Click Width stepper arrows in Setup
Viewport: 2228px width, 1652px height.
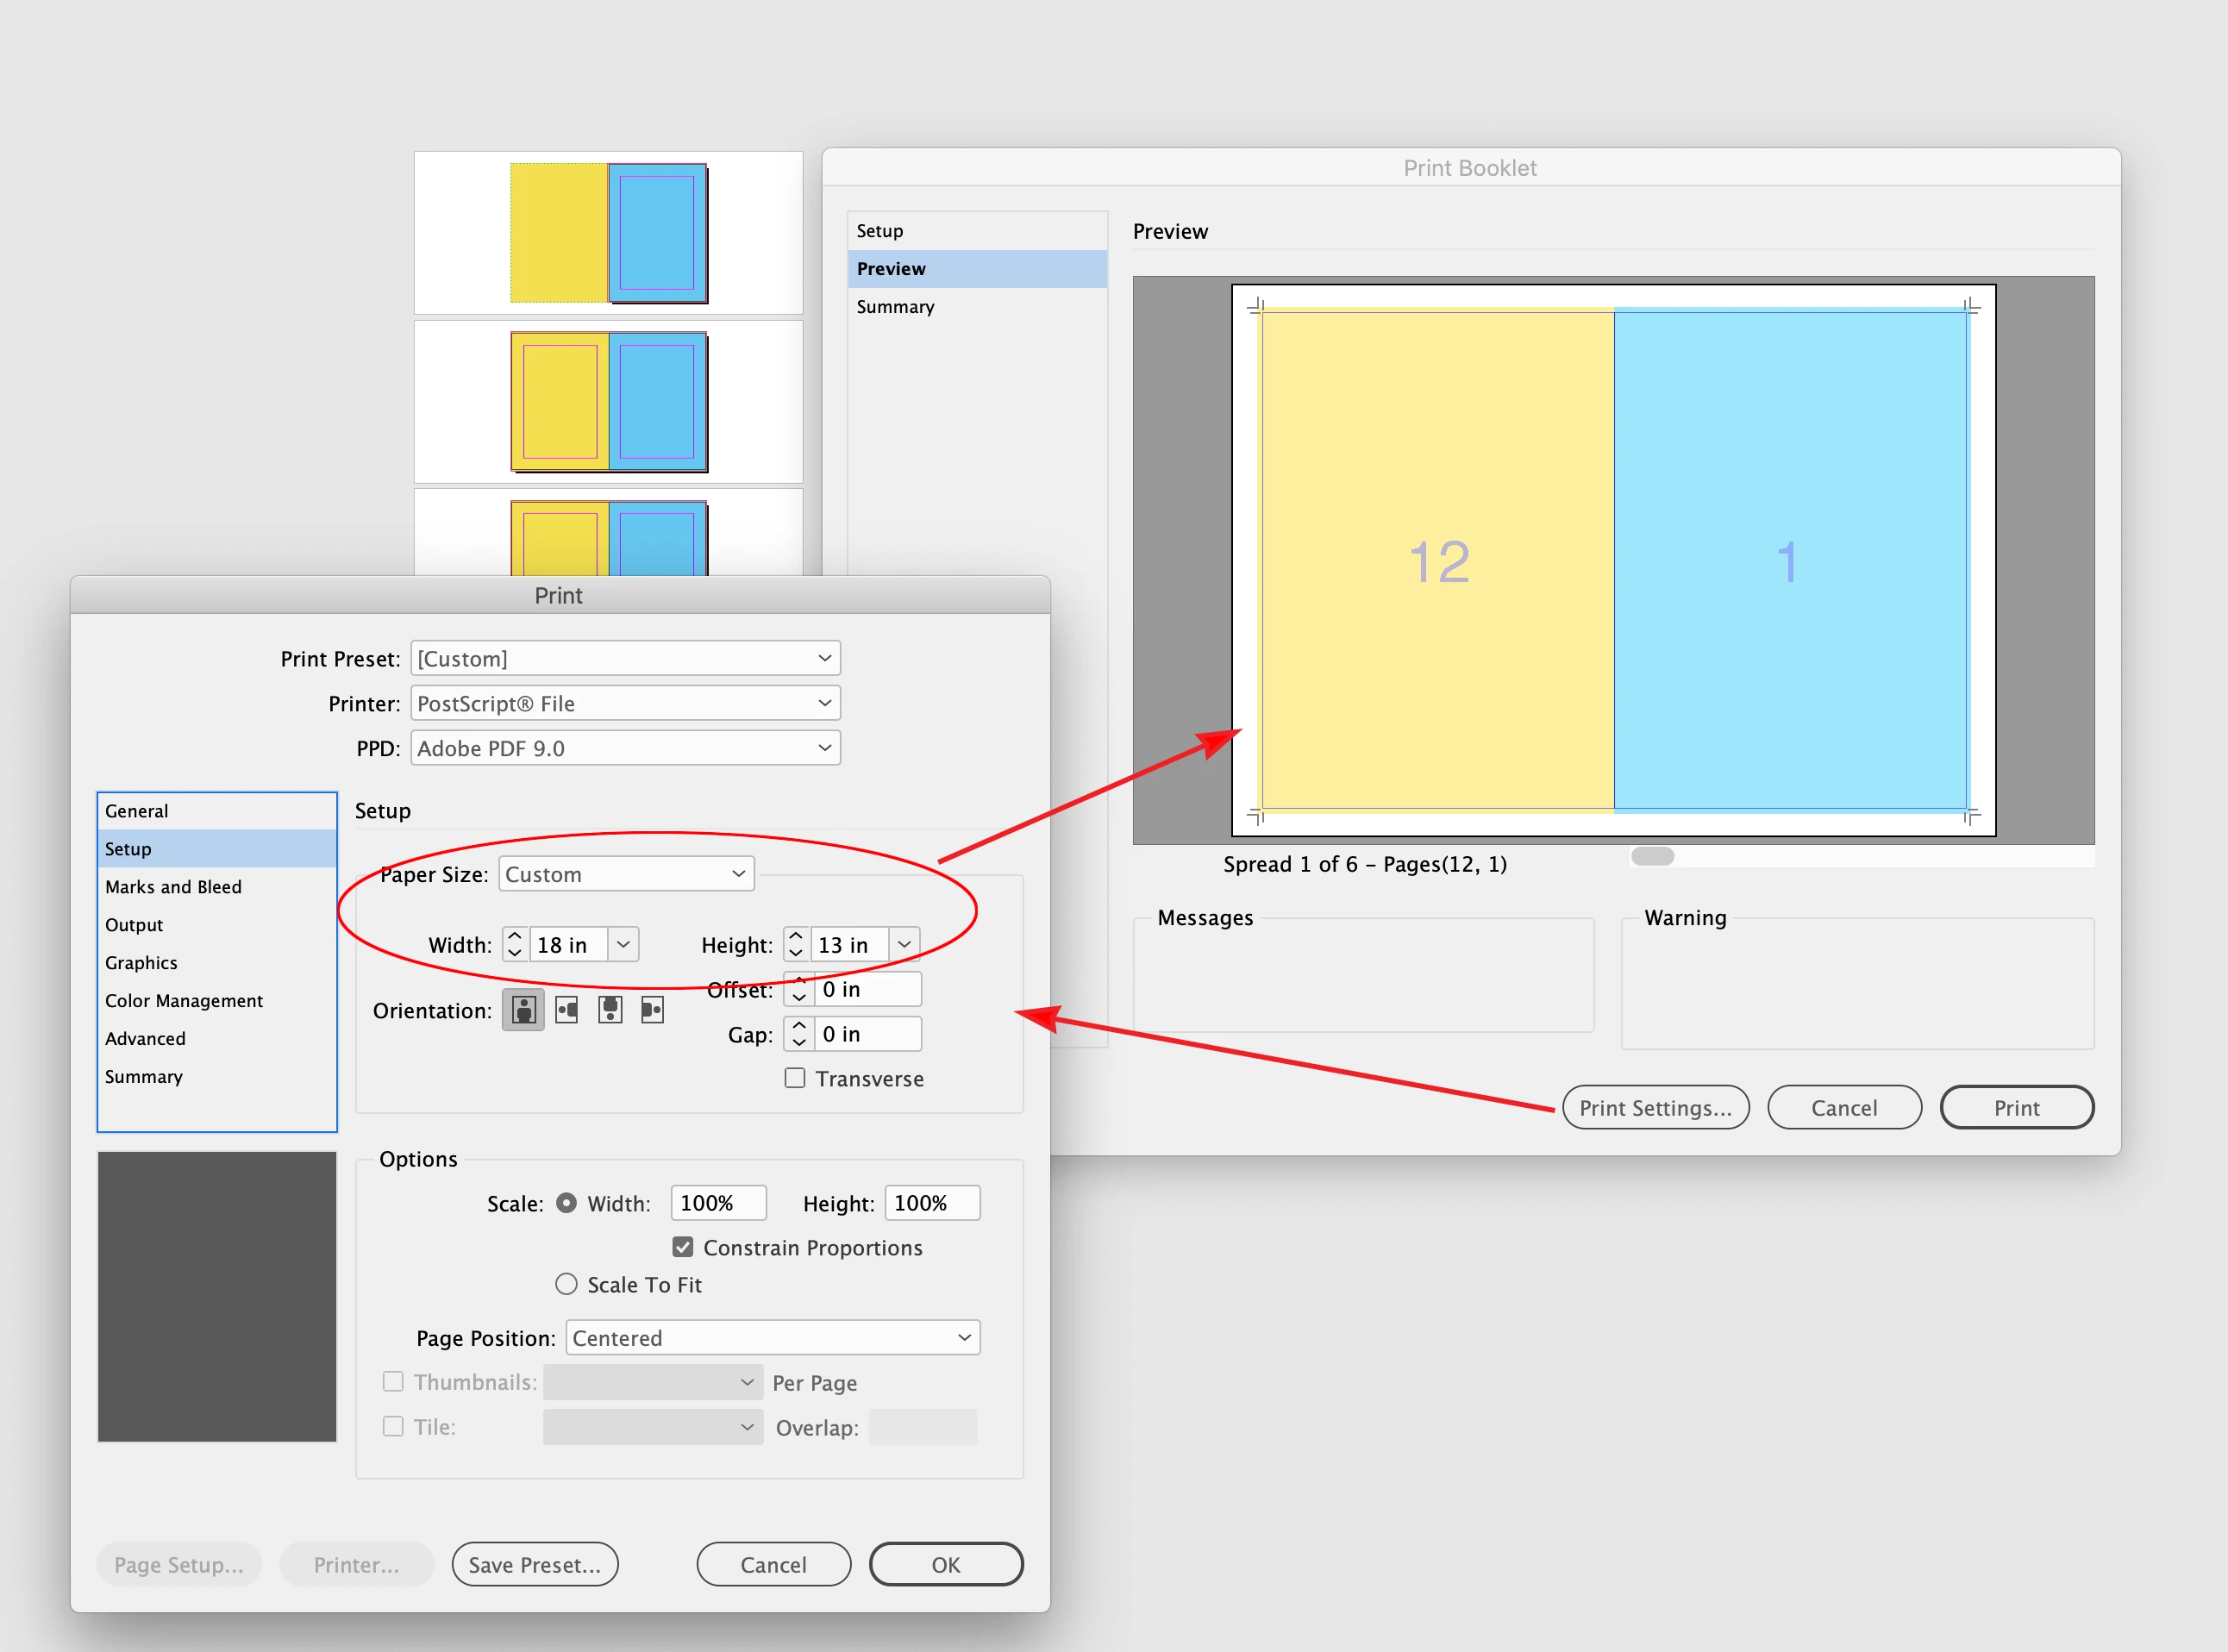(x=515, y=944)
